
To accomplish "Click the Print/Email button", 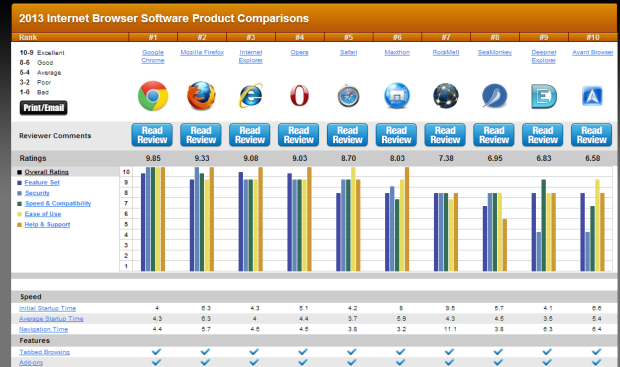I will (43, 108).
